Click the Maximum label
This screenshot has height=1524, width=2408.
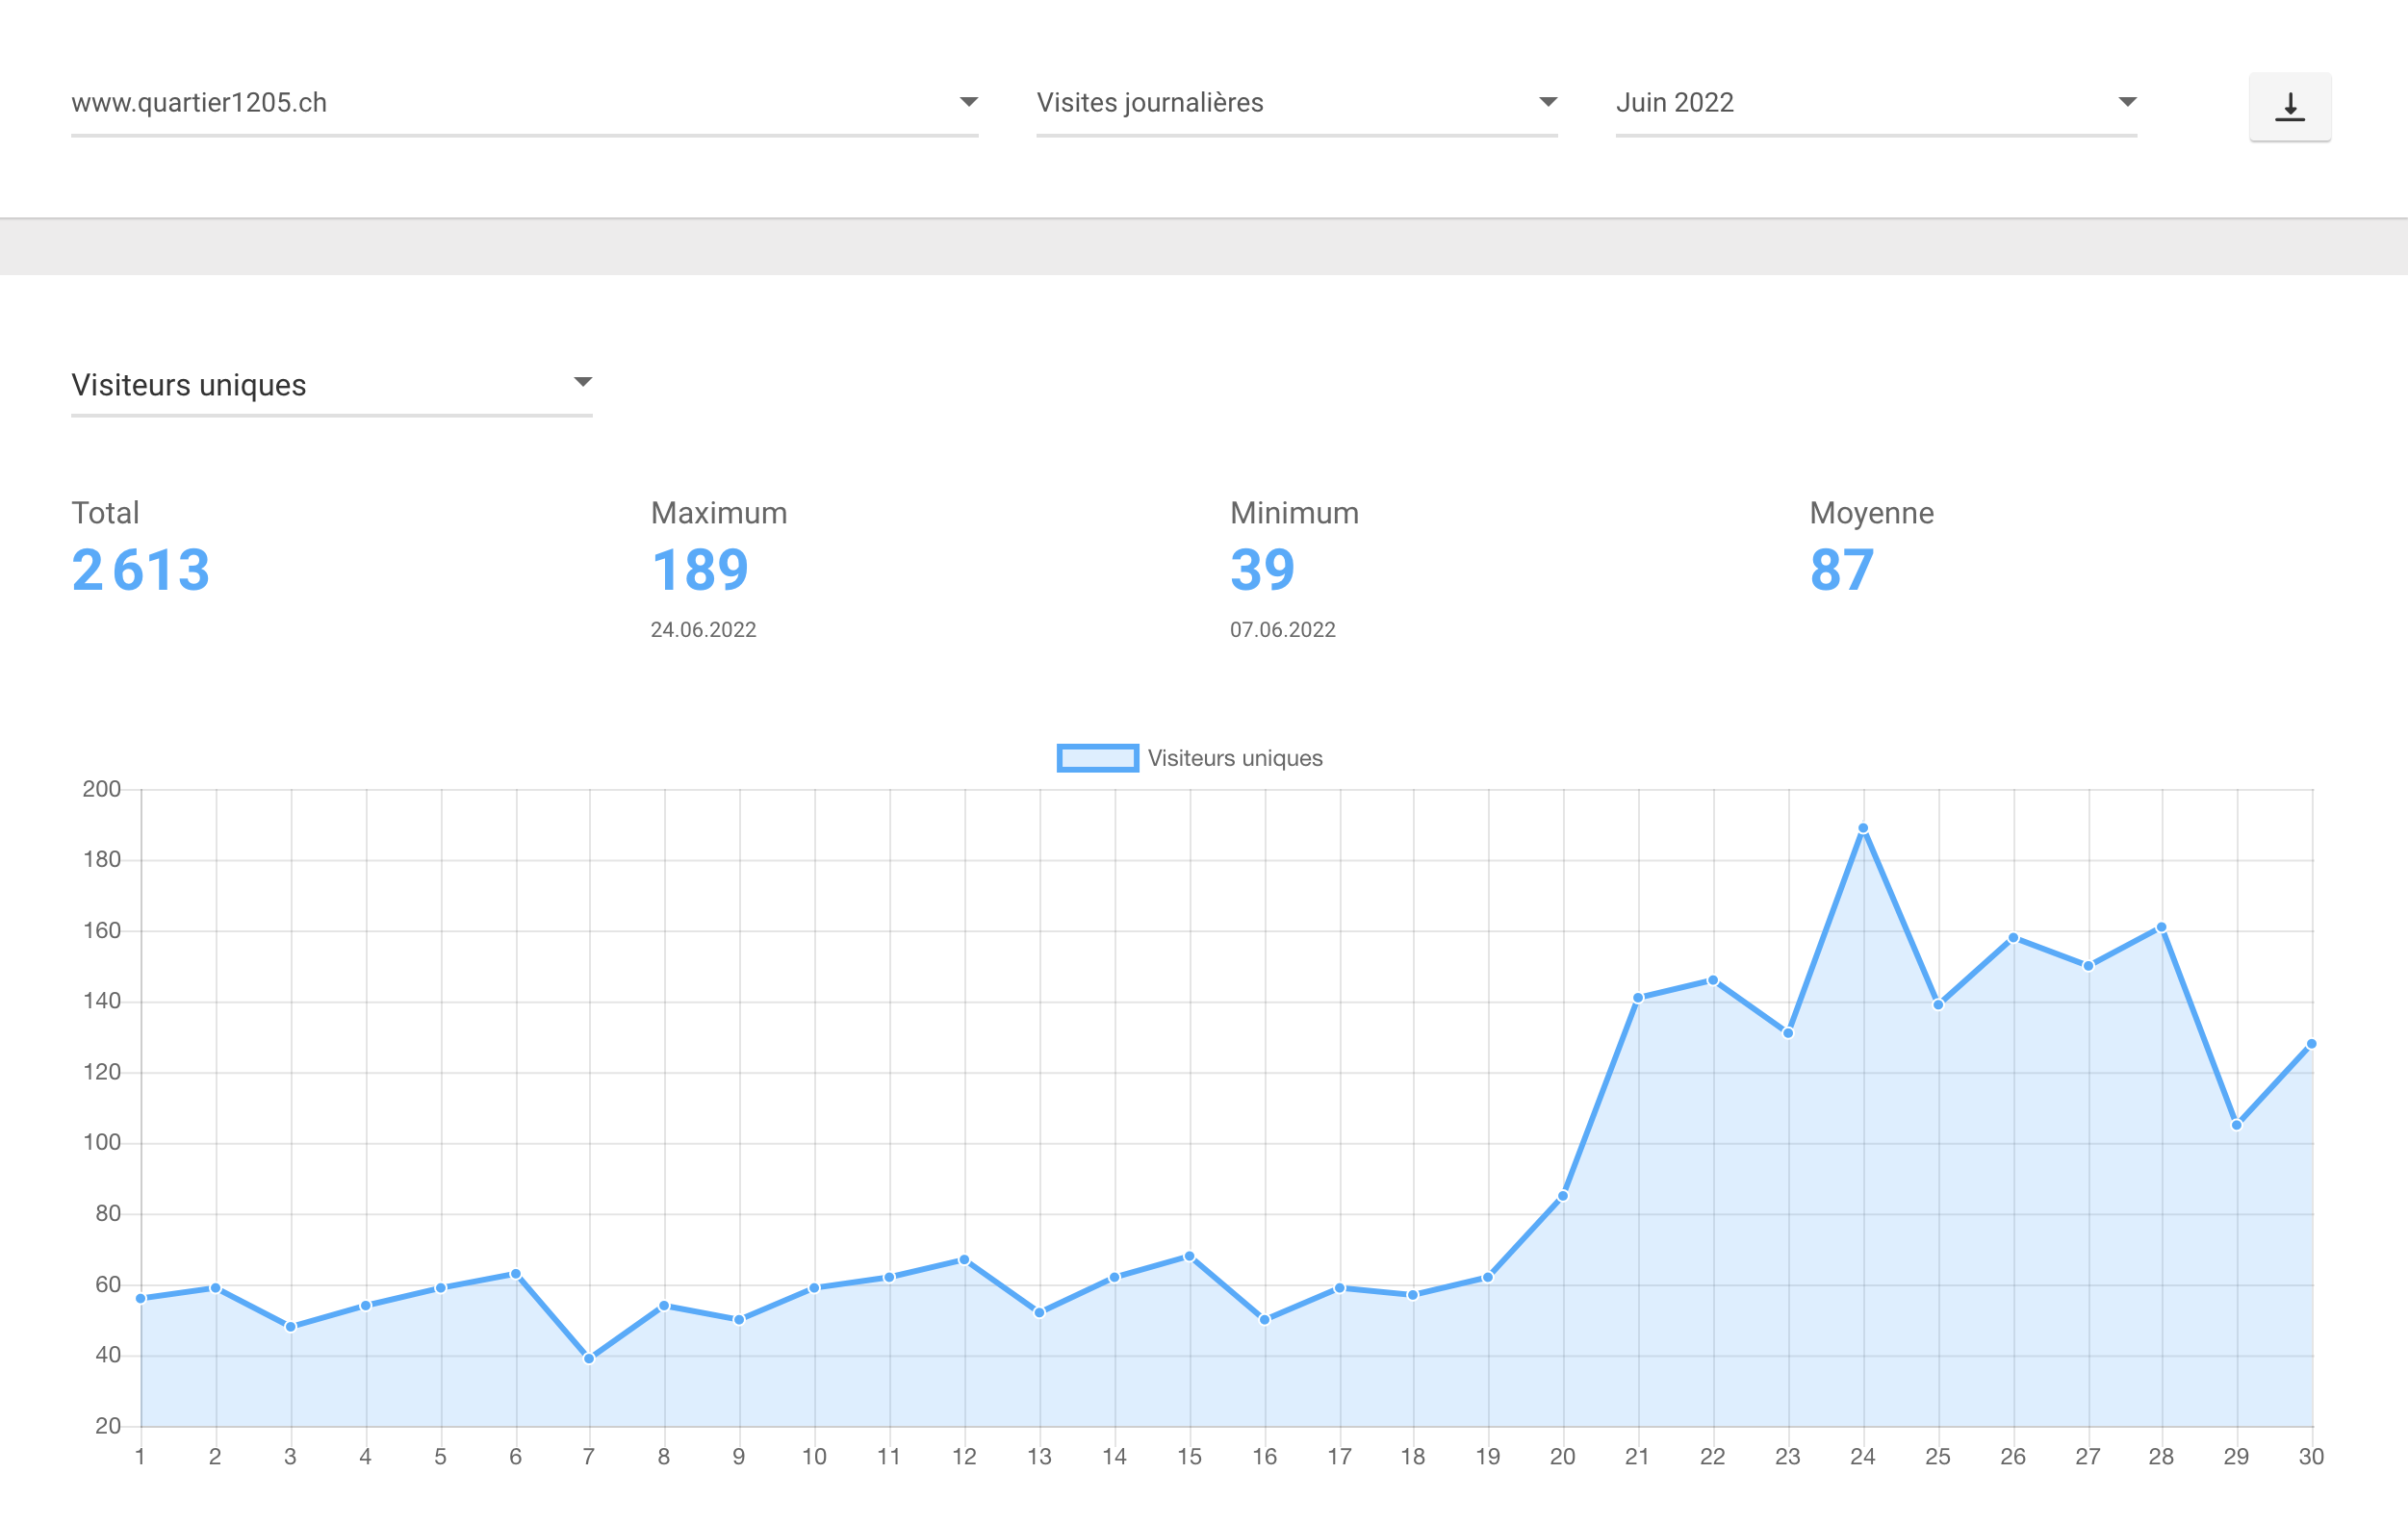(719, 513)
